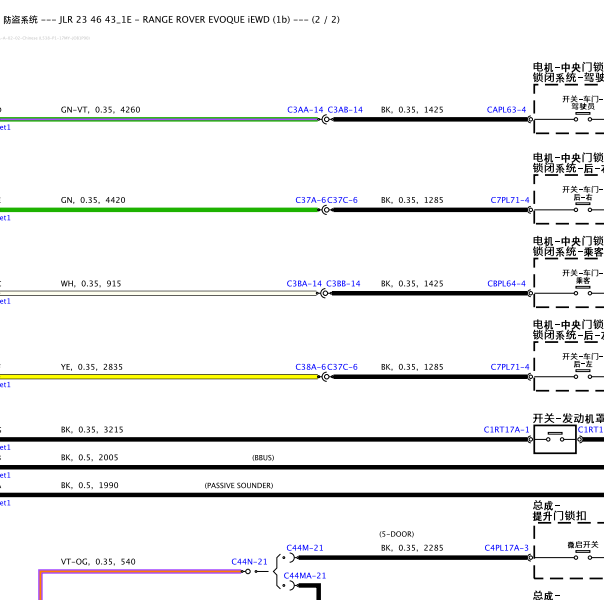
Task: Click the rear-left door switch symbol (后-左)
Action: click(583, 375)
